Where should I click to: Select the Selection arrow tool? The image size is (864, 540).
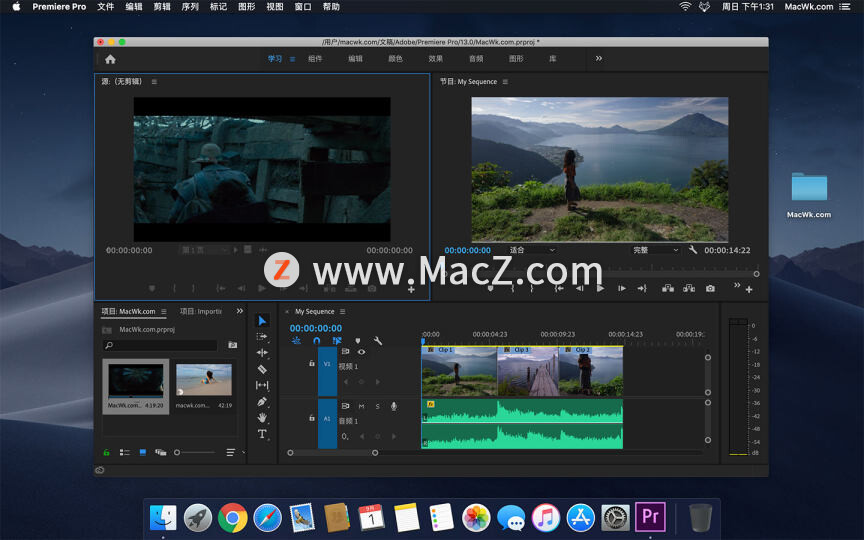tap(262, 320)
